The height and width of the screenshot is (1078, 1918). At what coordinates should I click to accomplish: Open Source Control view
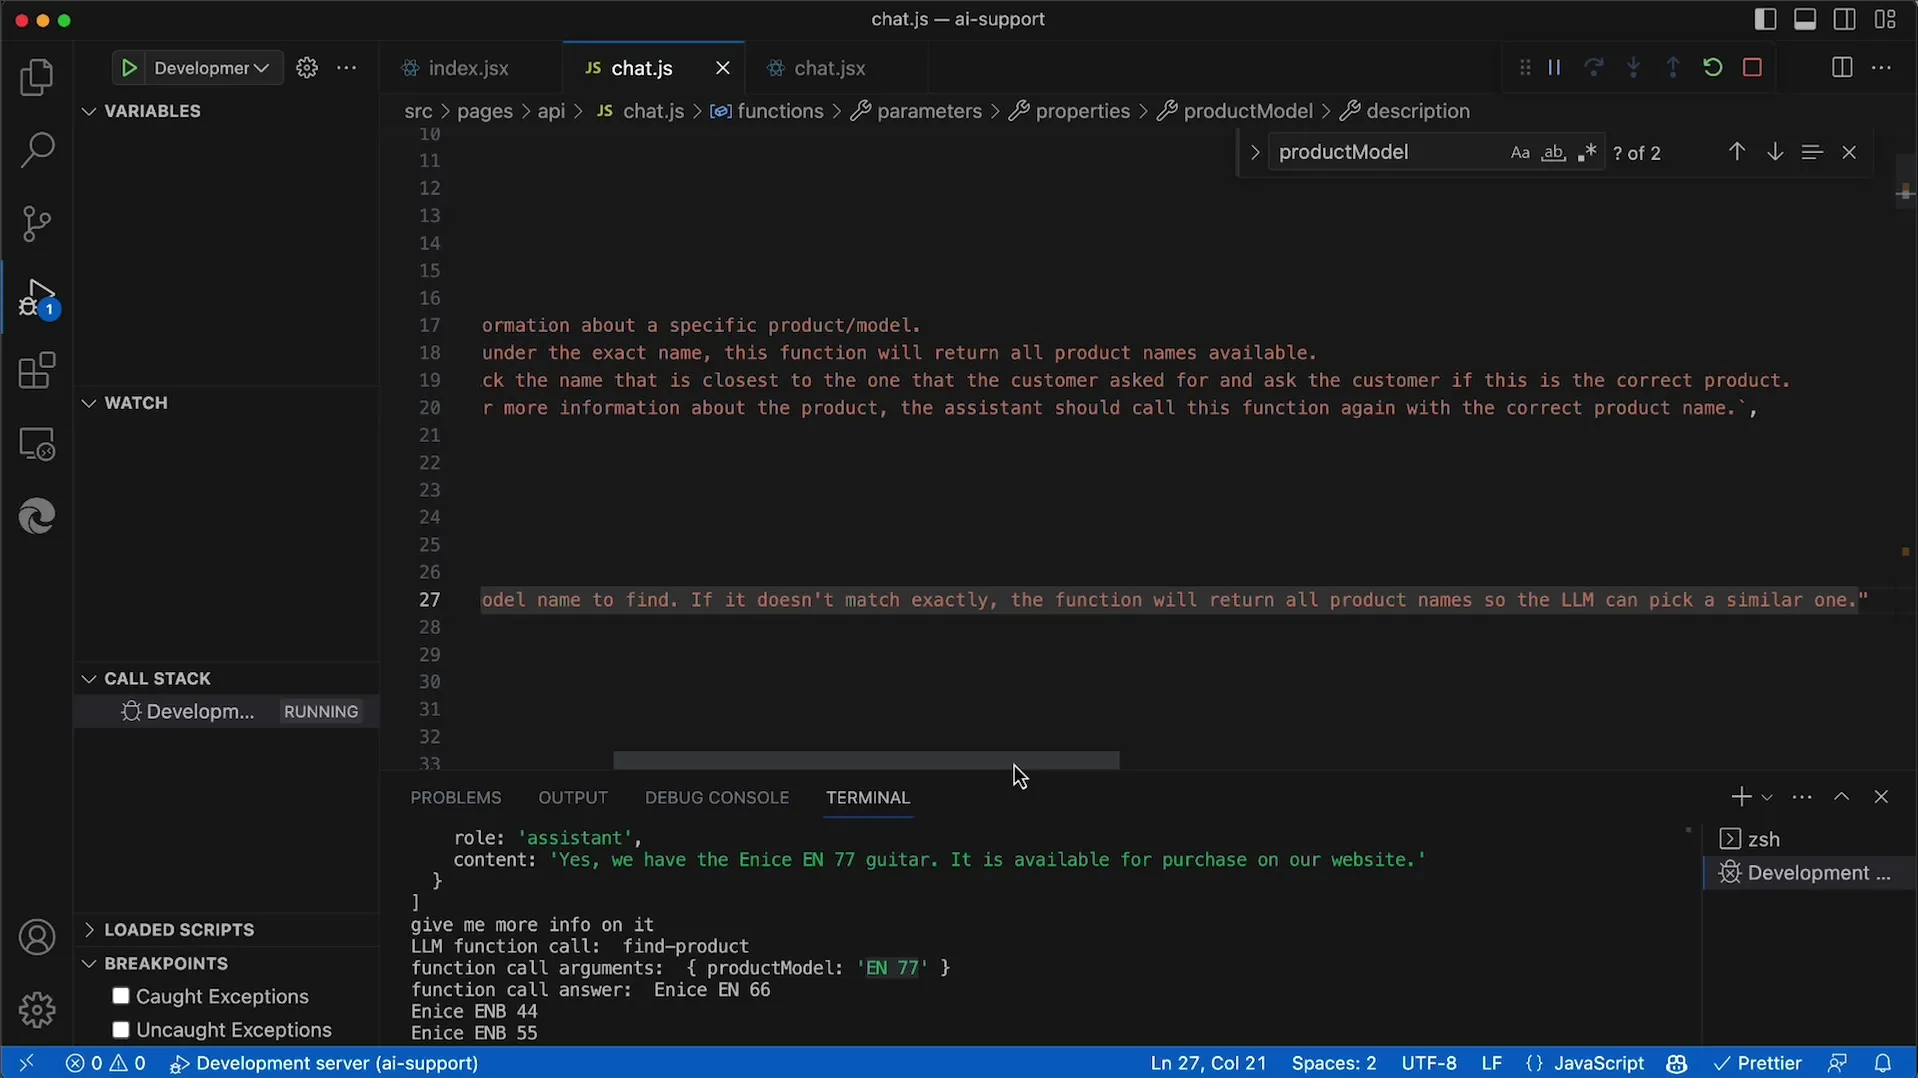(37, 223)
